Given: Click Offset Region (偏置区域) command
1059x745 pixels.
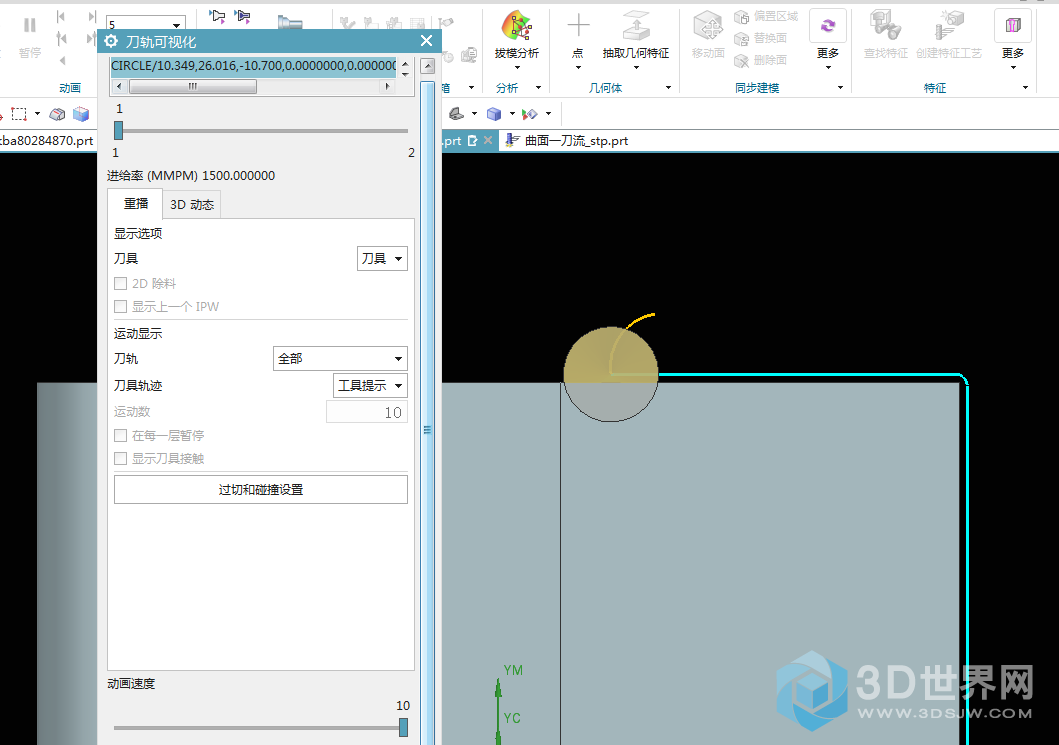Looking at the screenshot, I should tap(766, 16).
